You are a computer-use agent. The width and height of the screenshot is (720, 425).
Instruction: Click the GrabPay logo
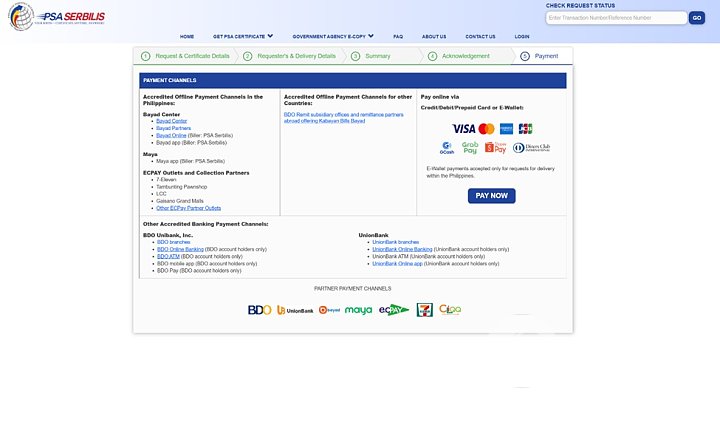point(470,147)
